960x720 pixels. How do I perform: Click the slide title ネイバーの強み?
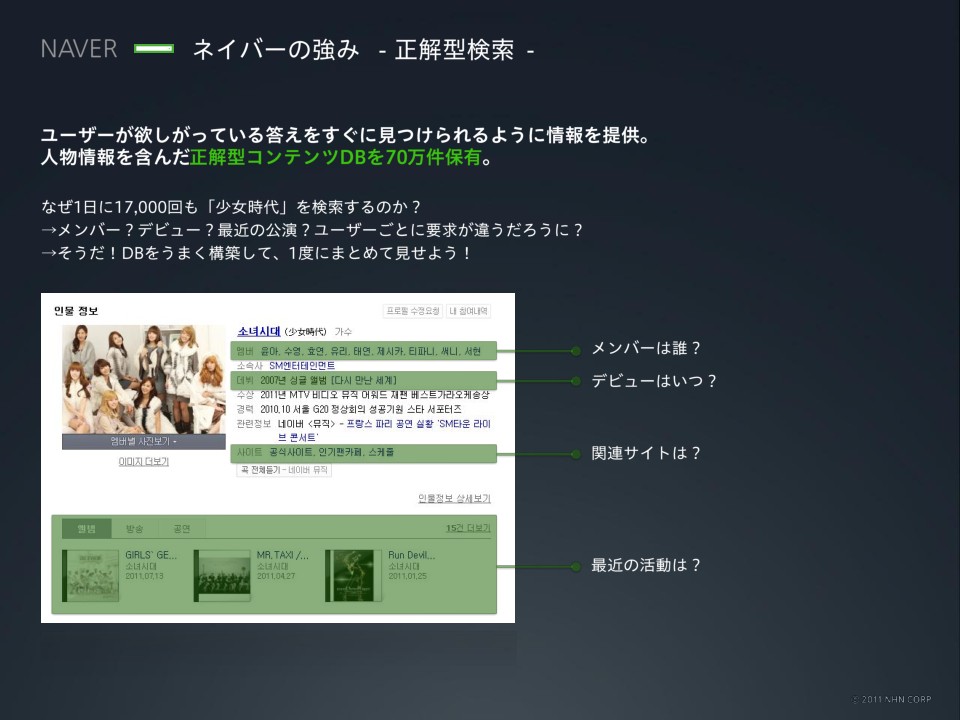tap(276, 50)
